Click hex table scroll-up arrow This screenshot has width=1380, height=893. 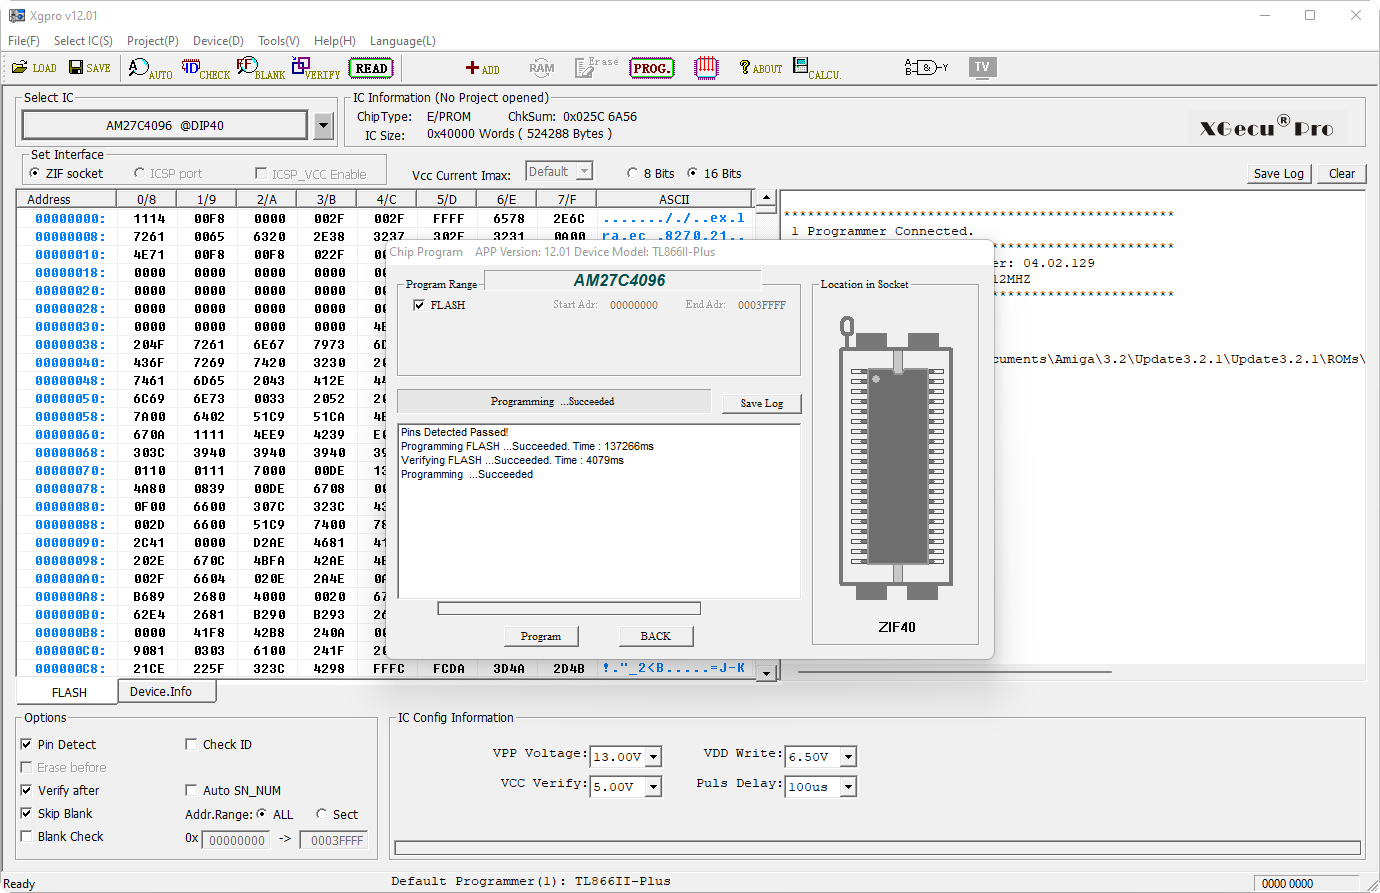click(x=766, y=198)
